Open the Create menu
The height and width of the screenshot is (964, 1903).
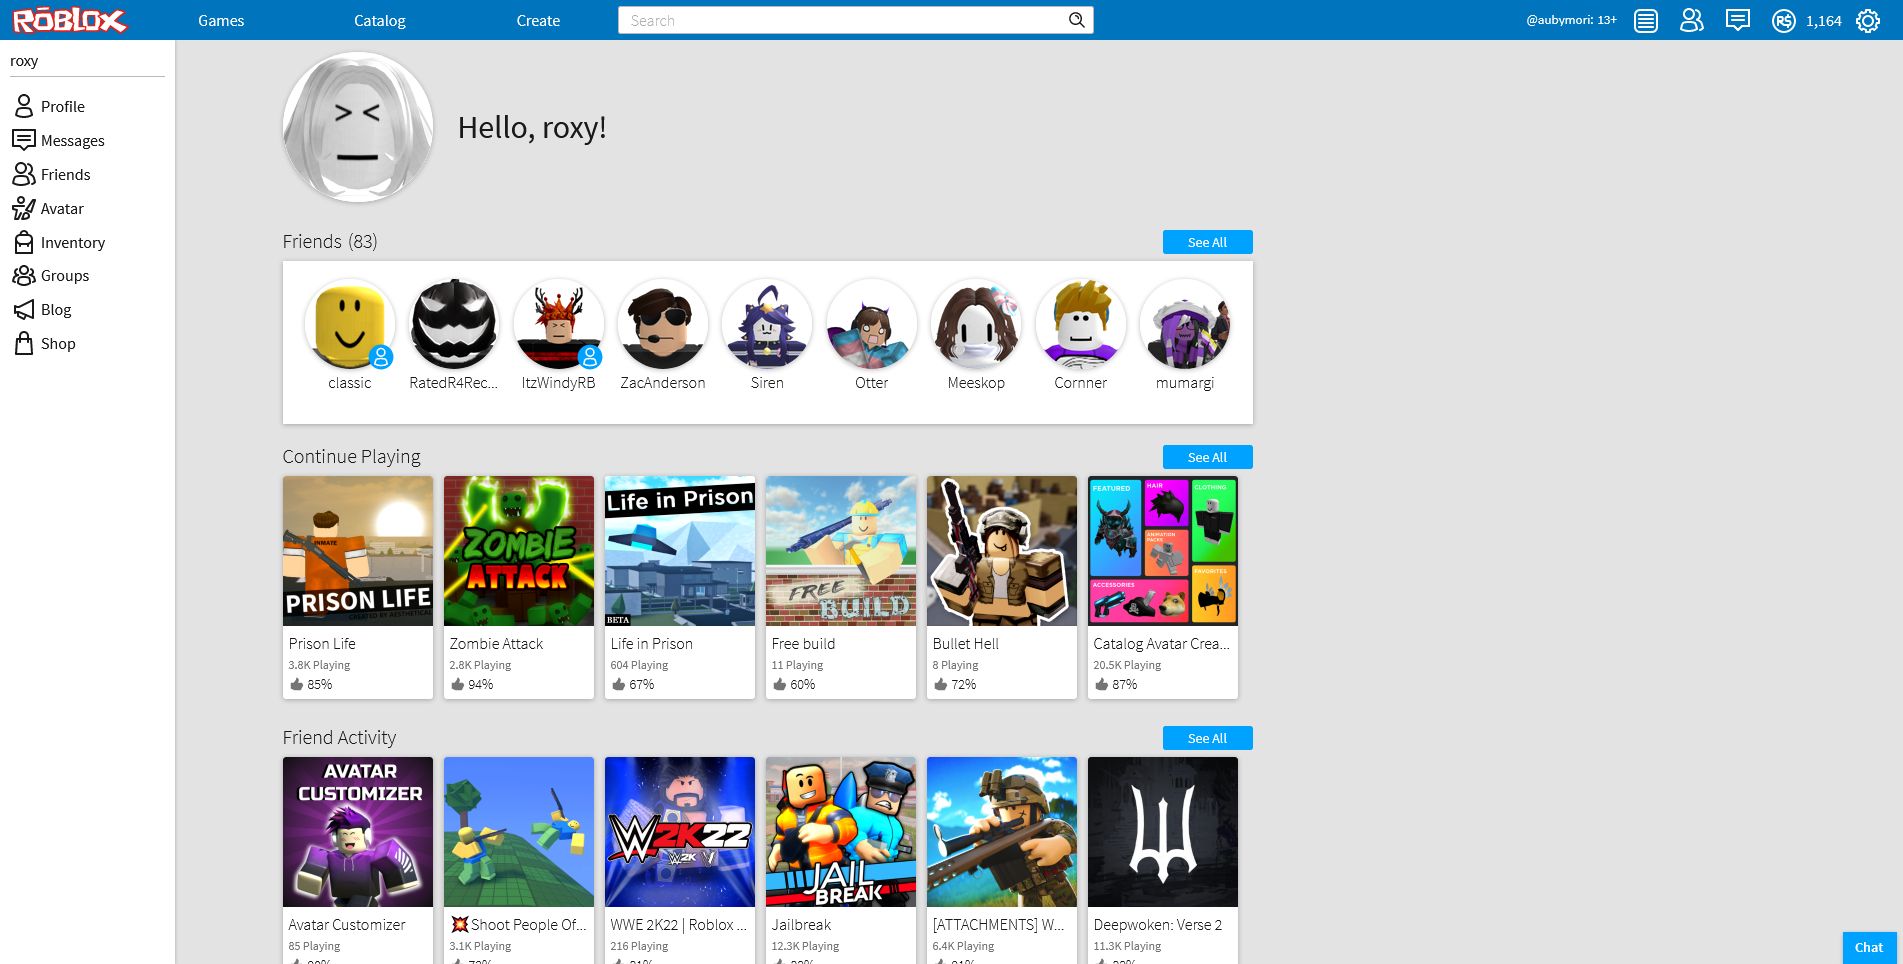[x=538, y=20]
